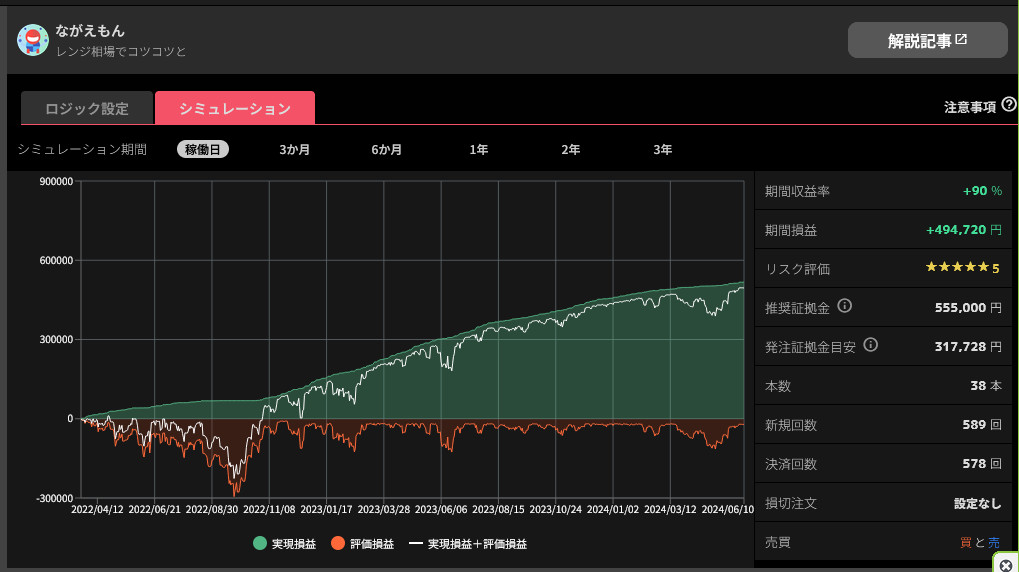This screenshot has height=572, width=1019.
Task: Click the 決済回数 value 578 回
Action: point(982,463)
